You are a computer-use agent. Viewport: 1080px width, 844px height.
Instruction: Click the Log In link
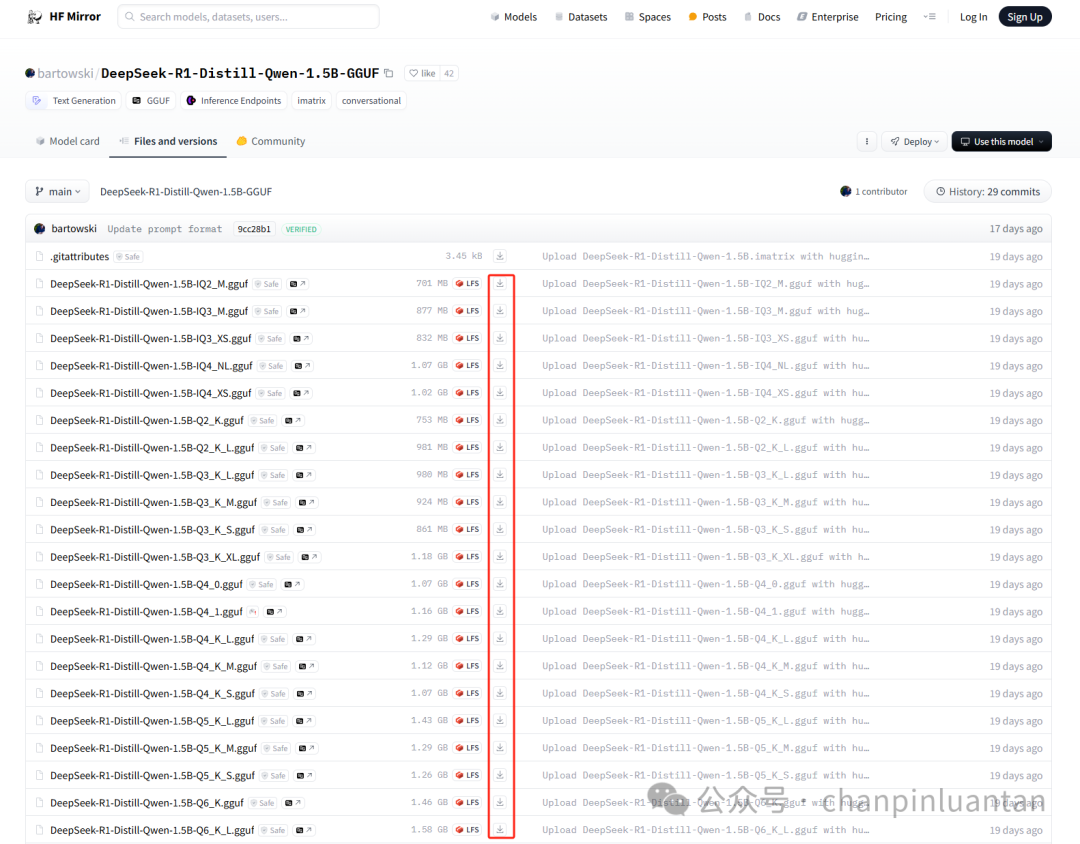coord(973,17)
